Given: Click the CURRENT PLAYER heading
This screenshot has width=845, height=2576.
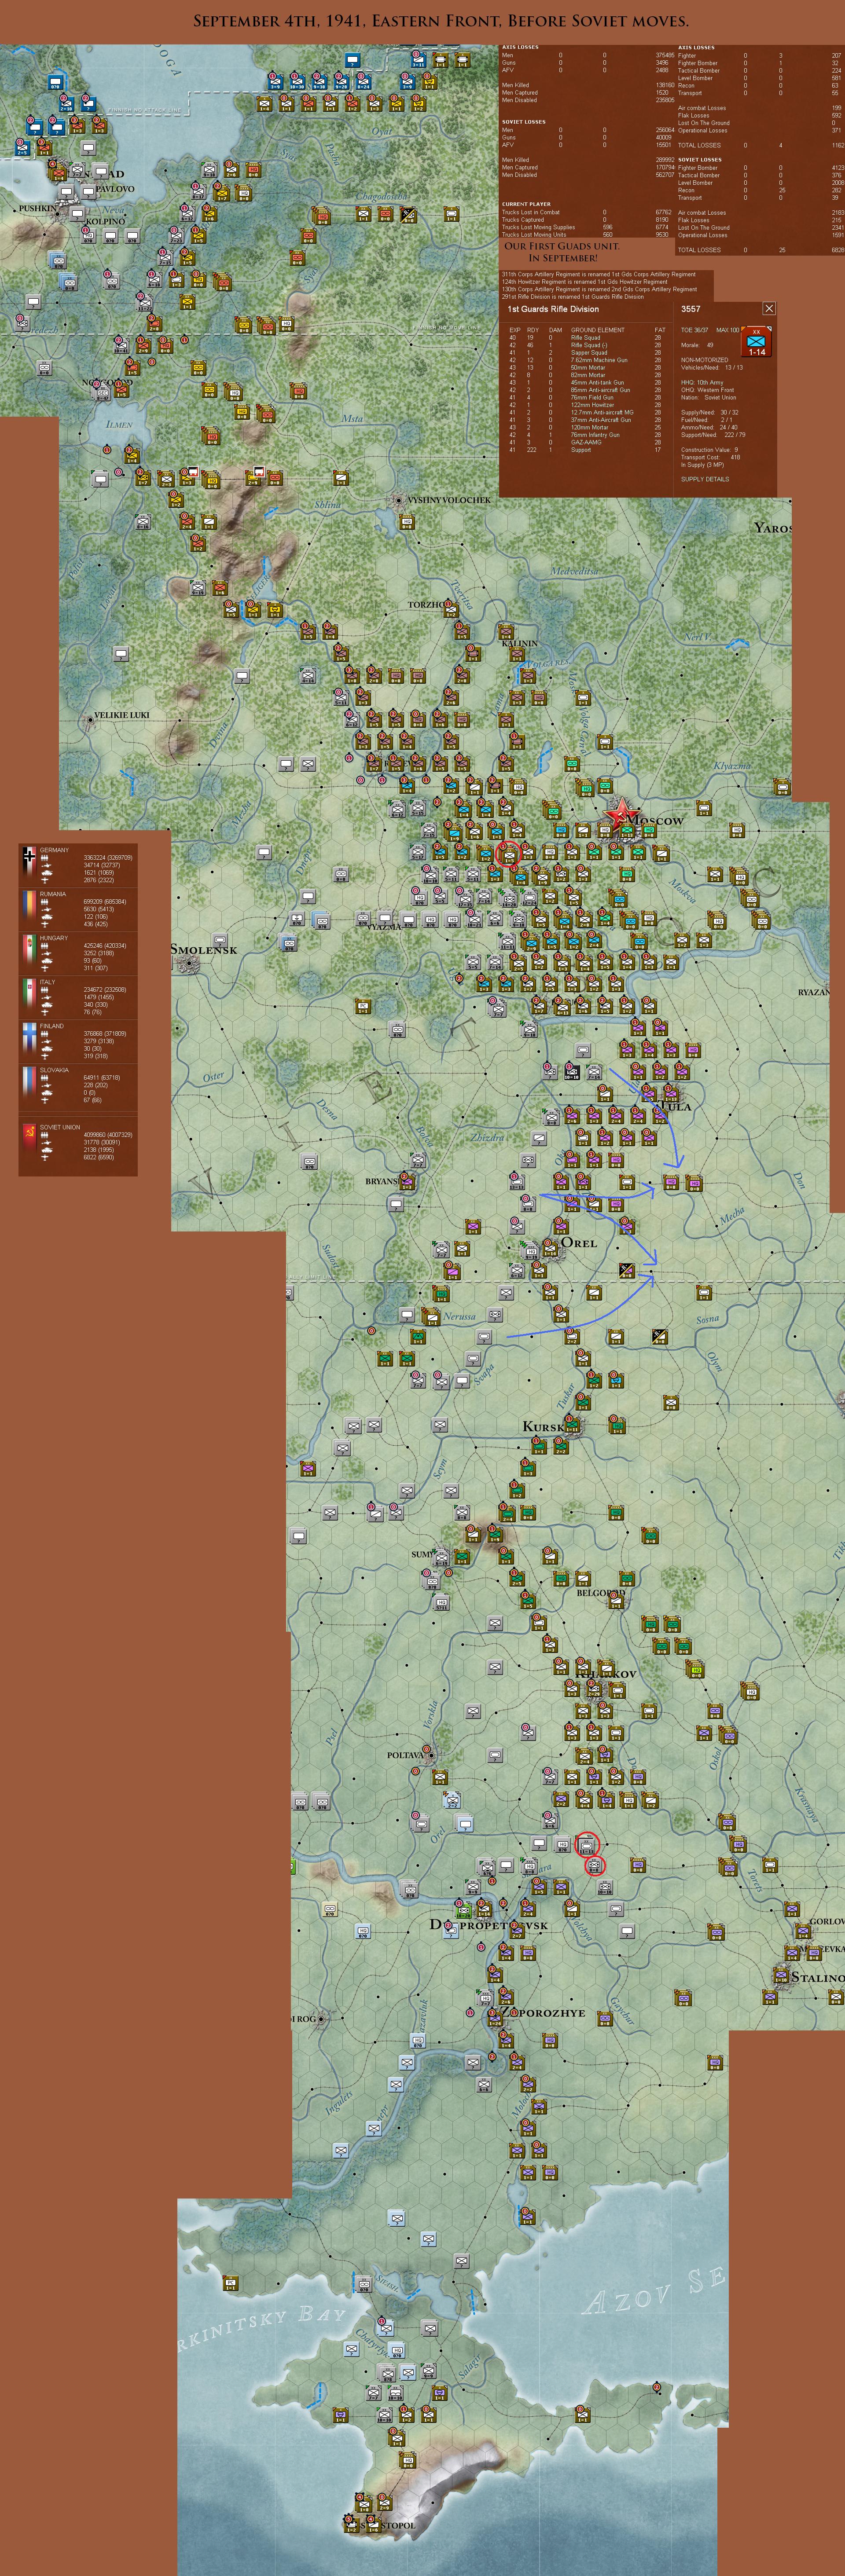Looking at the screenshot, I should coord(526,204).
